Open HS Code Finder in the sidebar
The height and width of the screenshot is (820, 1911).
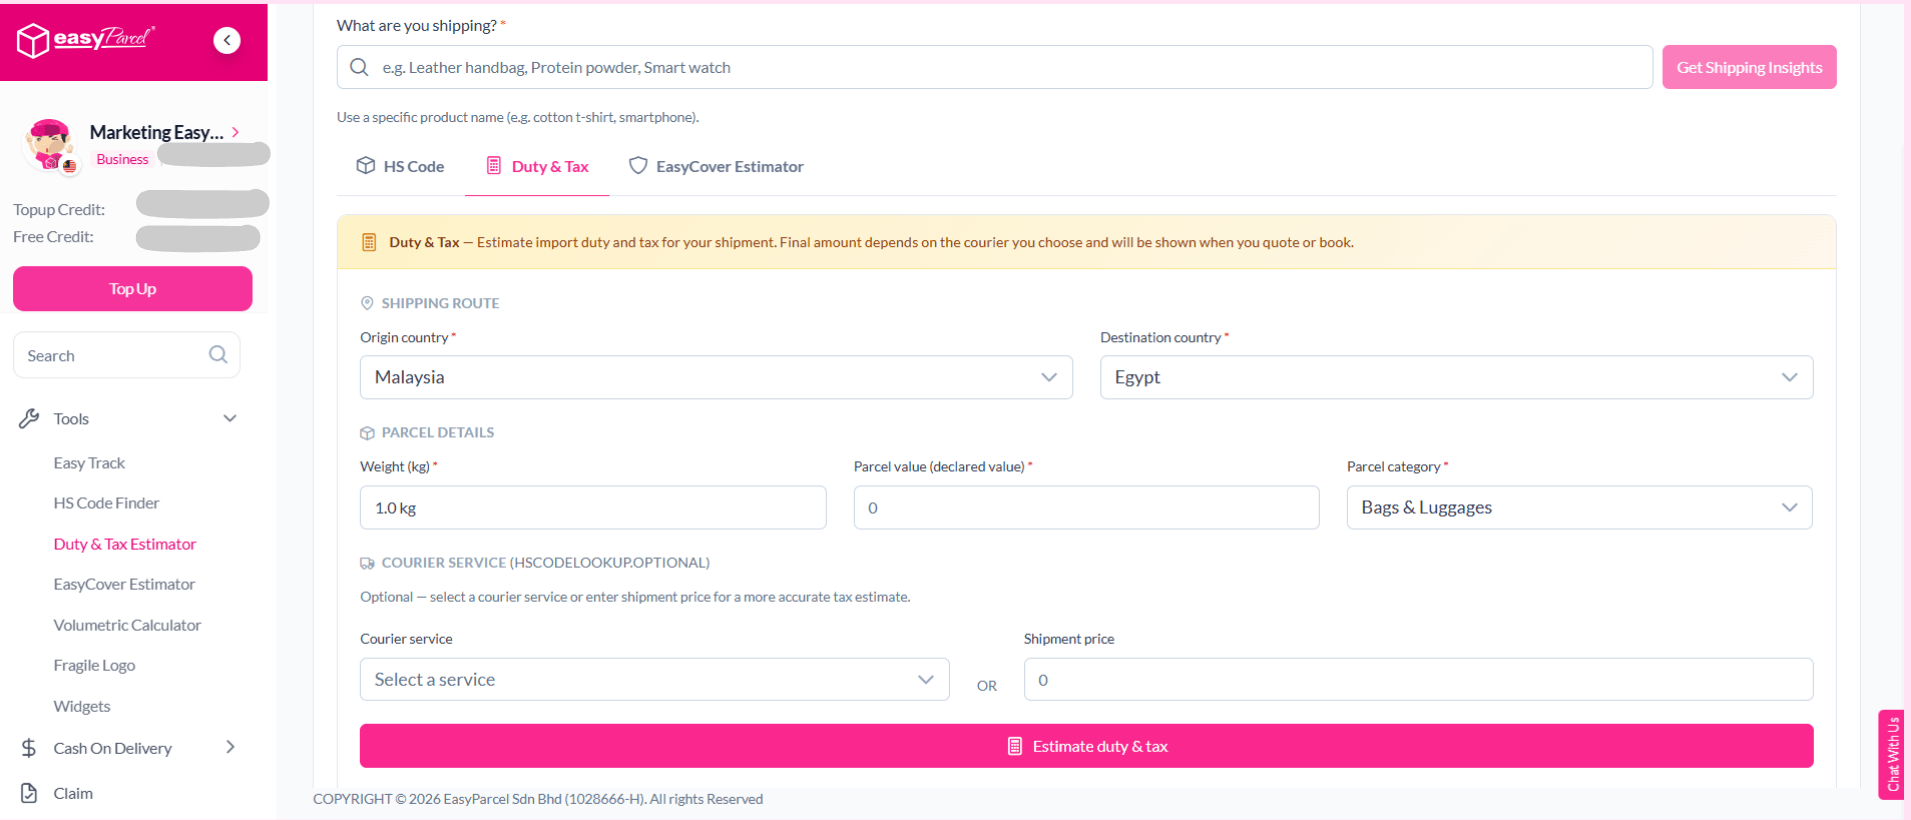106,503
